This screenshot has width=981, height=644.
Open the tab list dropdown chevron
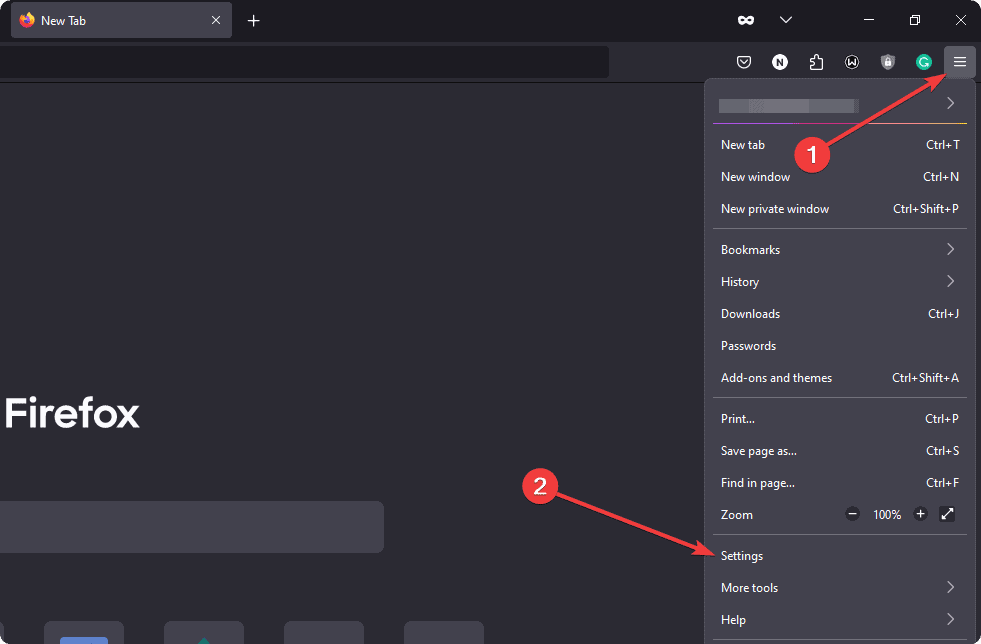tap(786, 19)
